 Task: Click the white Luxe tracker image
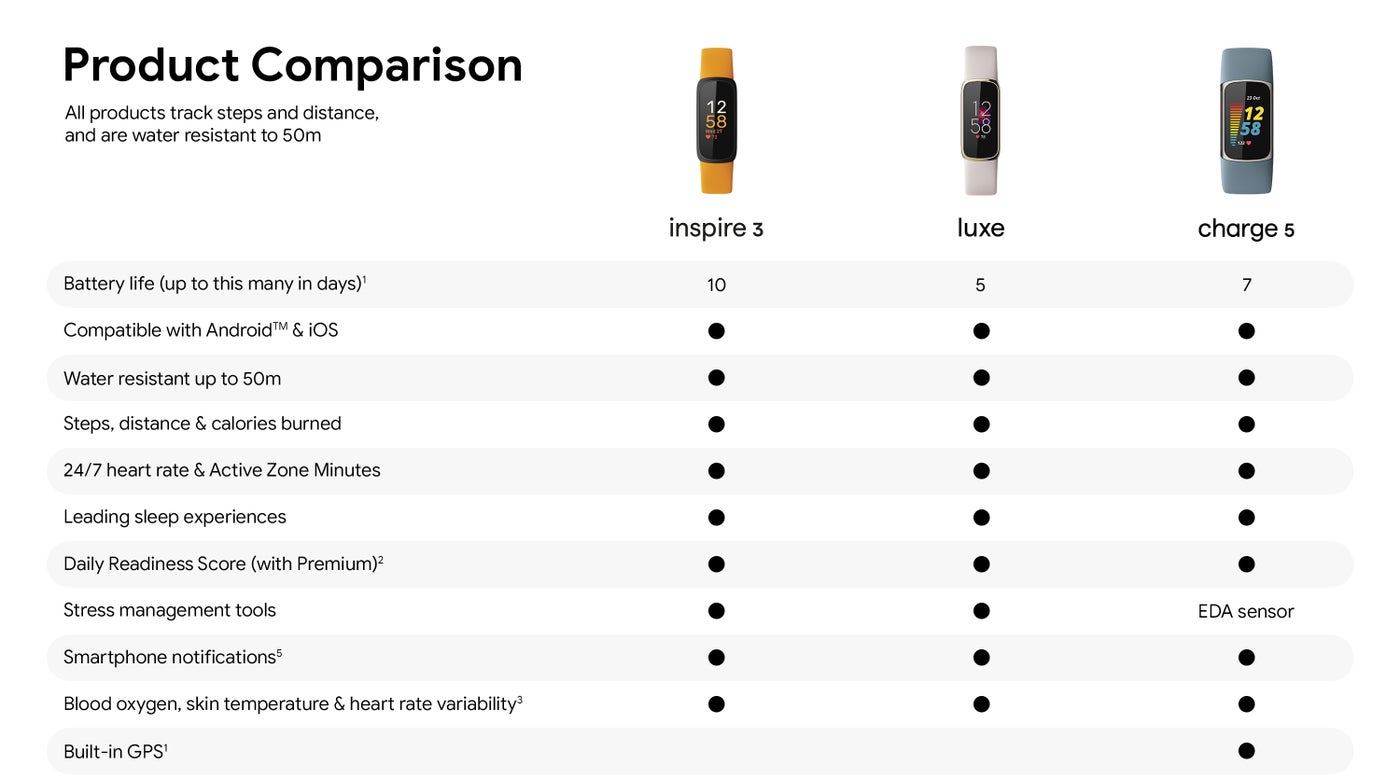pyautogui.click(x=980, y=121)
